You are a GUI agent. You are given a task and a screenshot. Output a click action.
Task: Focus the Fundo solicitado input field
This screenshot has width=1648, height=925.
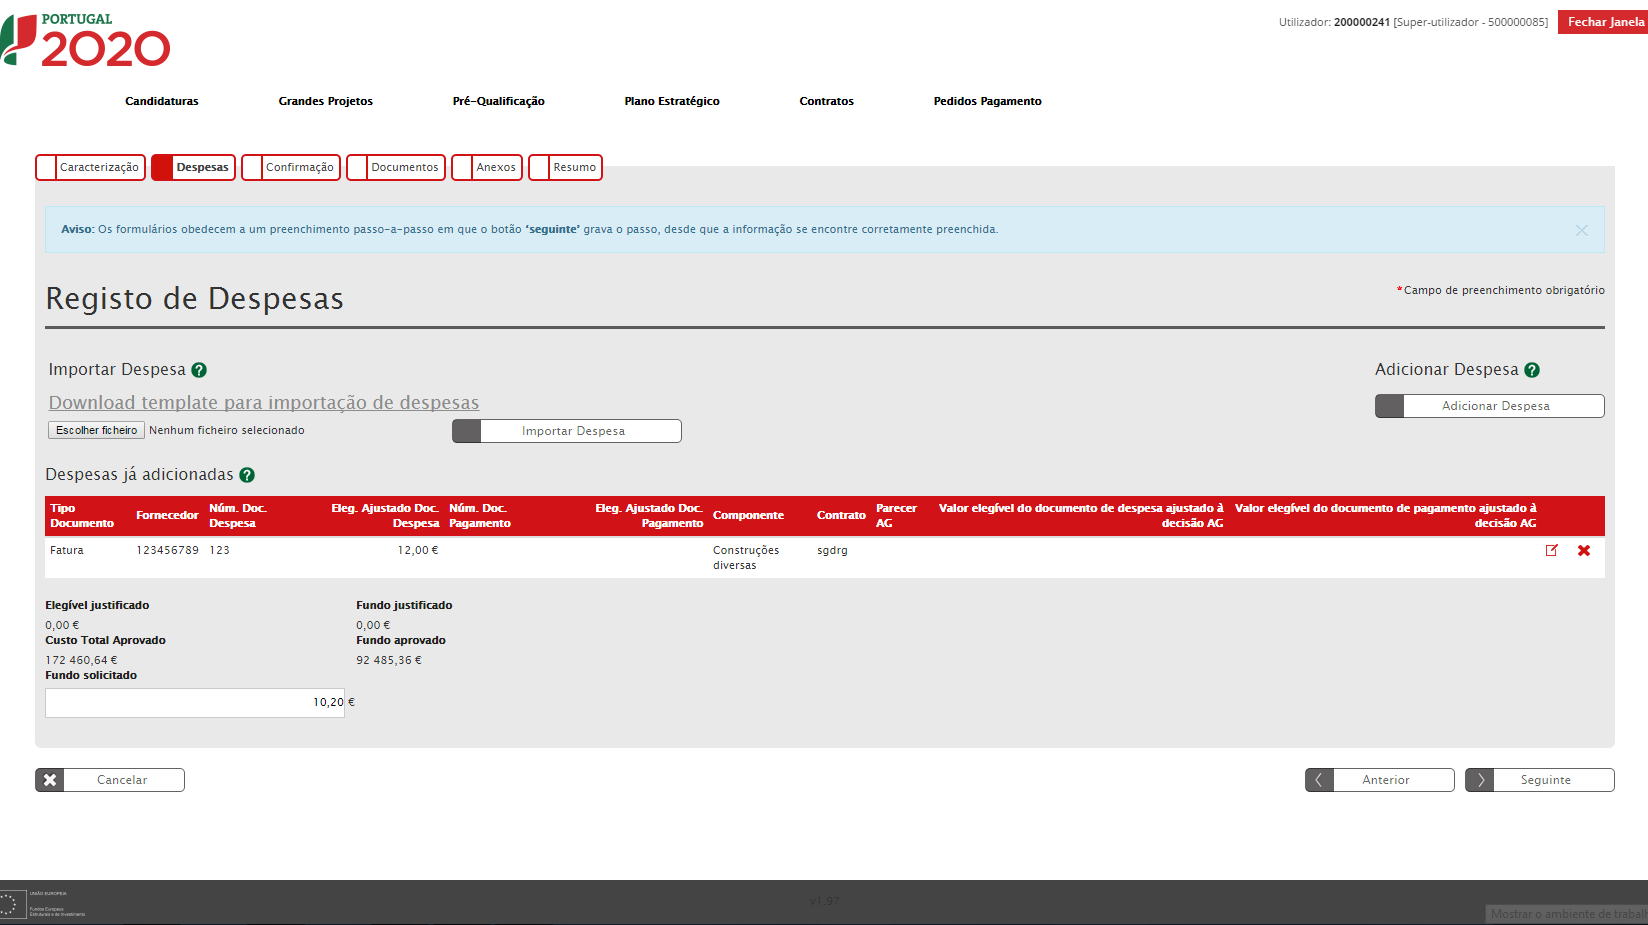195,703
